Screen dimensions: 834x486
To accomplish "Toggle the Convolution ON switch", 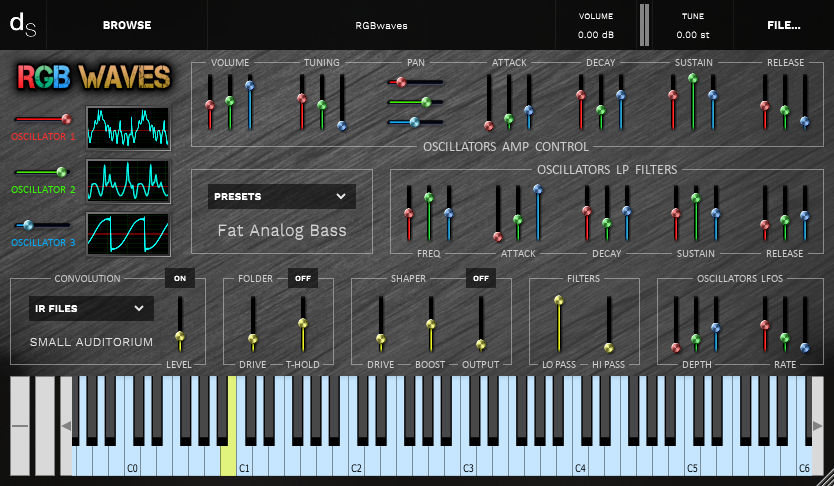I will tap(180, 278).
